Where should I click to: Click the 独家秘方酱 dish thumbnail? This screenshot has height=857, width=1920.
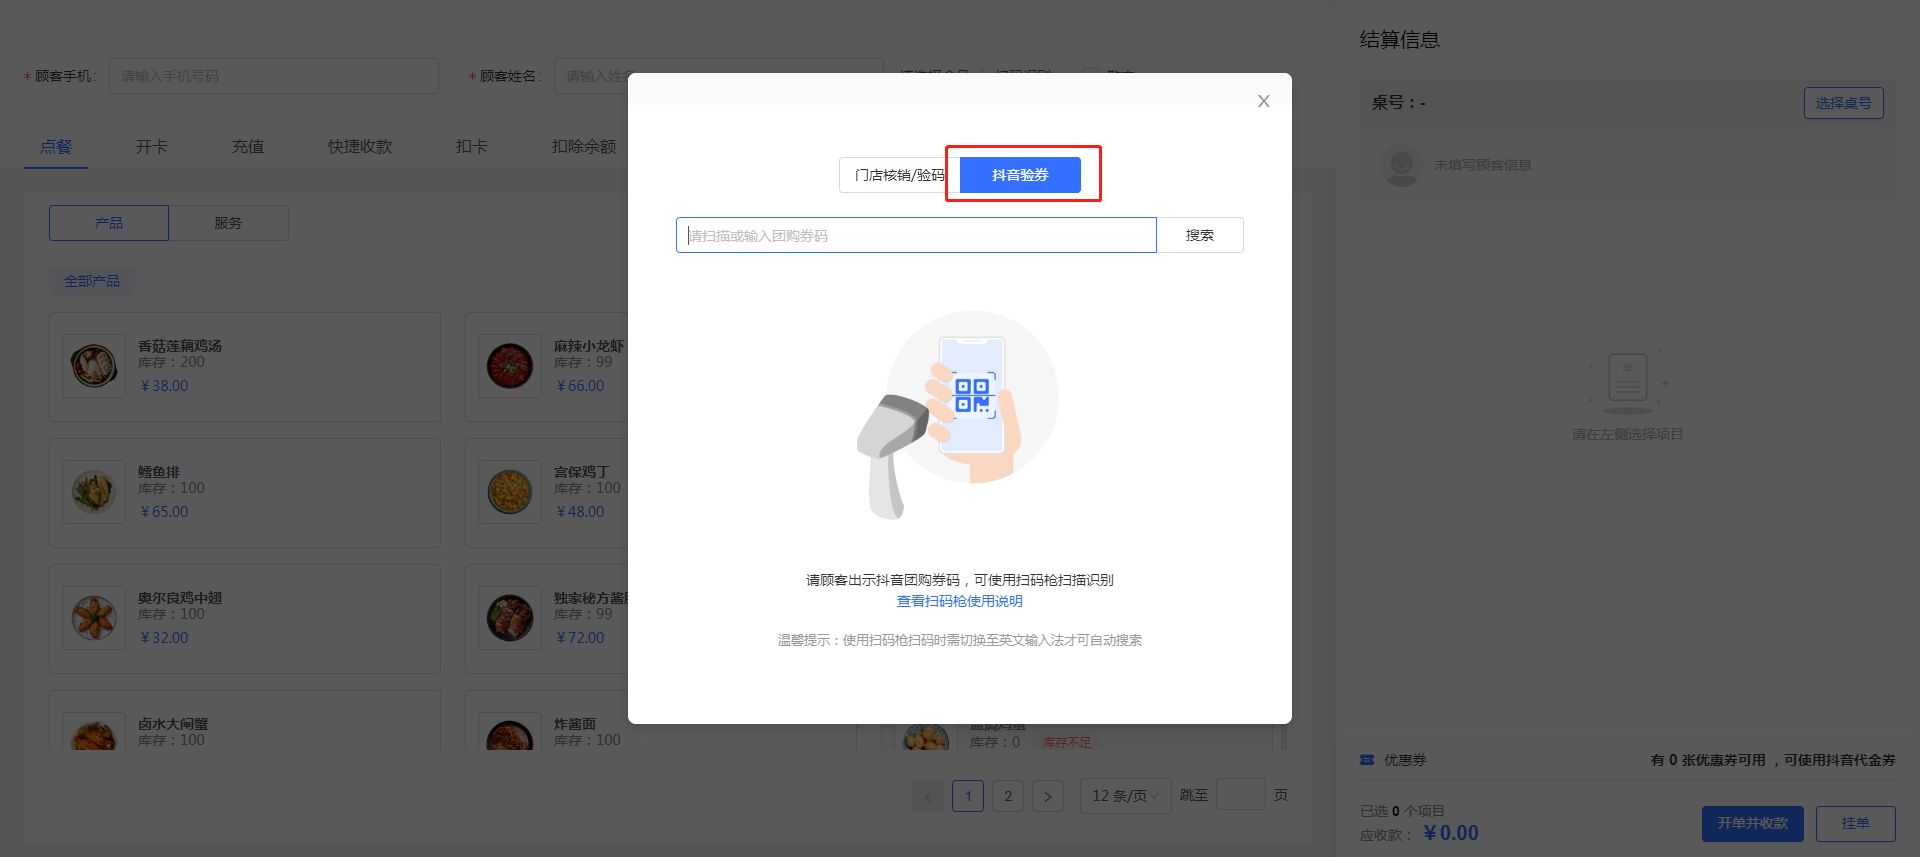[x=510, y=618]
